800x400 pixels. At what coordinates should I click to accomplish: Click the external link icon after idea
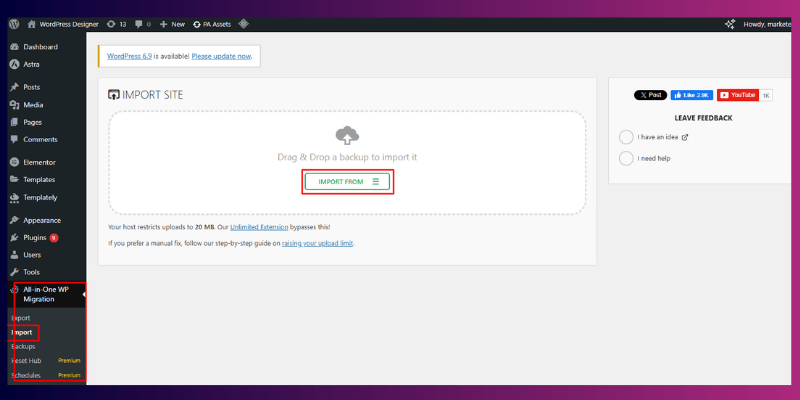click(x=685, y=137)
